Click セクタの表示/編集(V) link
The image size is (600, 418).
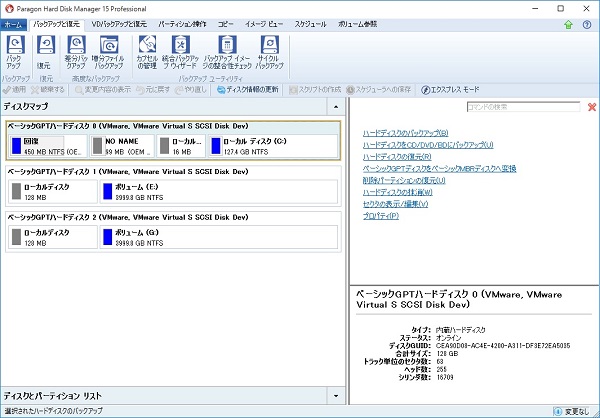click(x=395, y=204)
